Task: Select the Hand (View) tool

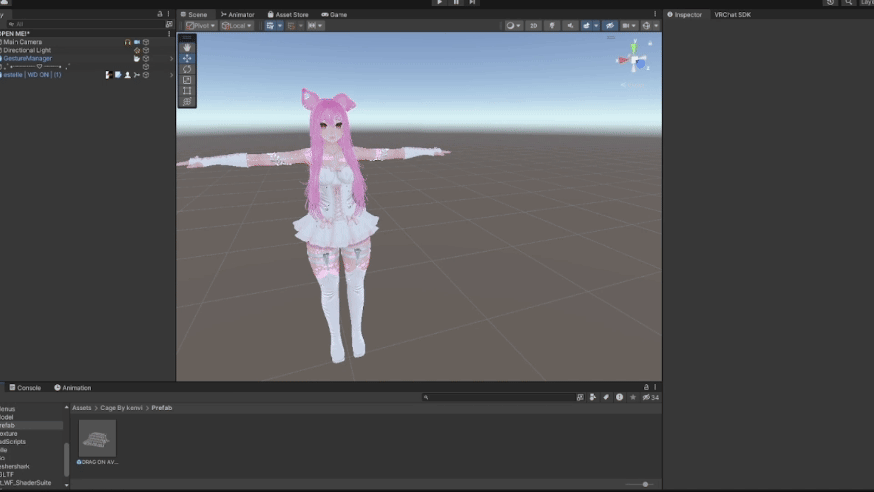Action: [187, 48]
